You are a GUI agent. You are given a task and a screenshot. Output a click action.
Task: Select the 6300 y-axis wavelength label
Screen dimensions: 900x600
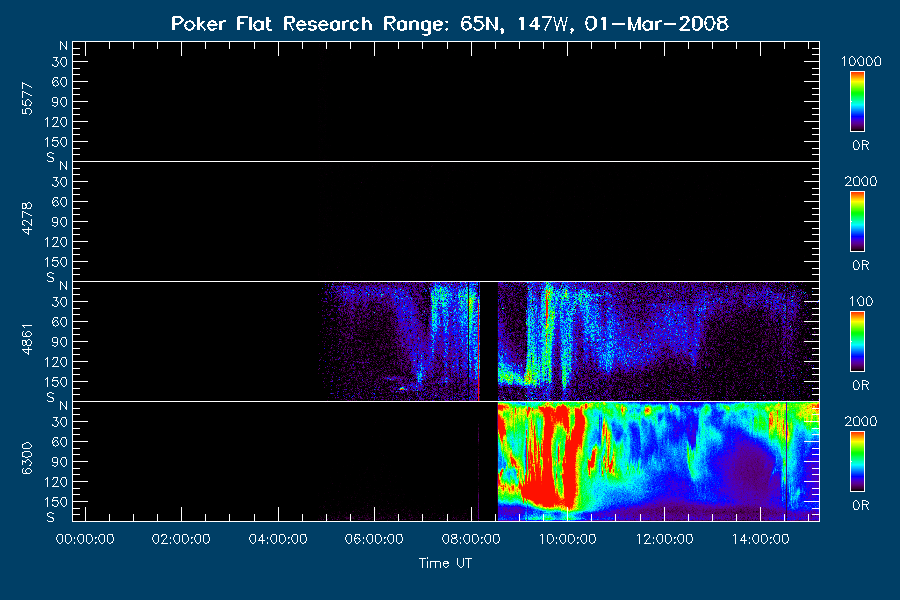(27, 459)
